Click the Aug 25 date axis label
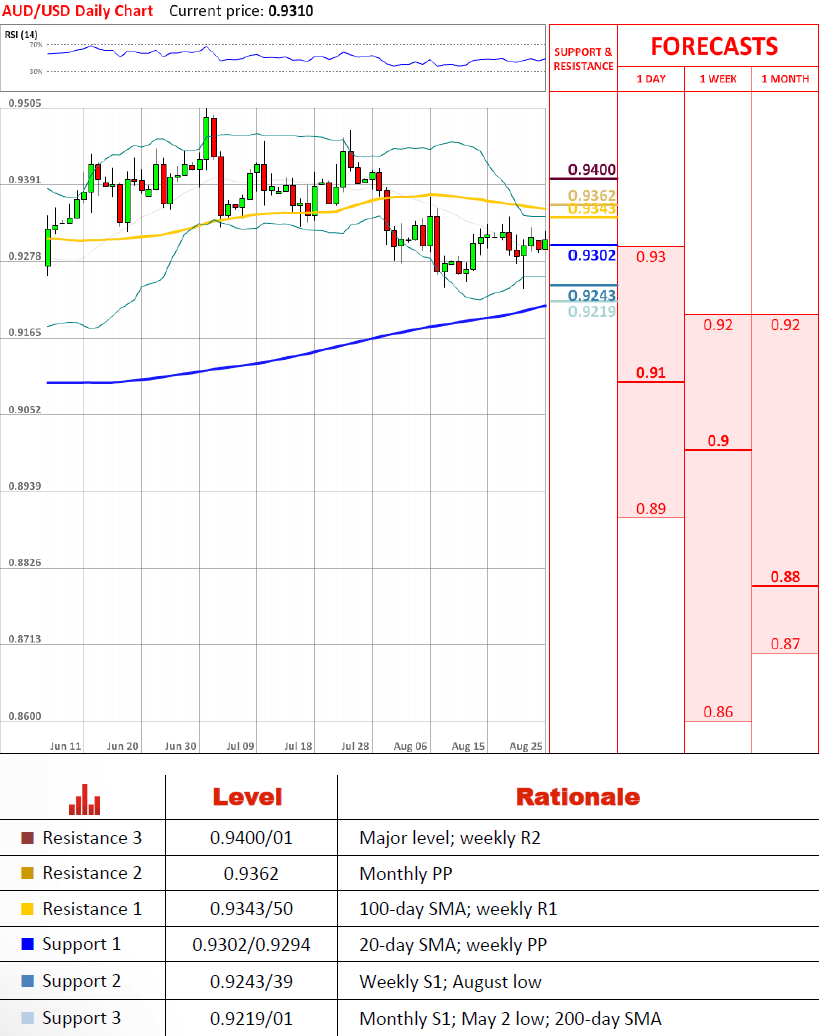 tap(526, 746)
